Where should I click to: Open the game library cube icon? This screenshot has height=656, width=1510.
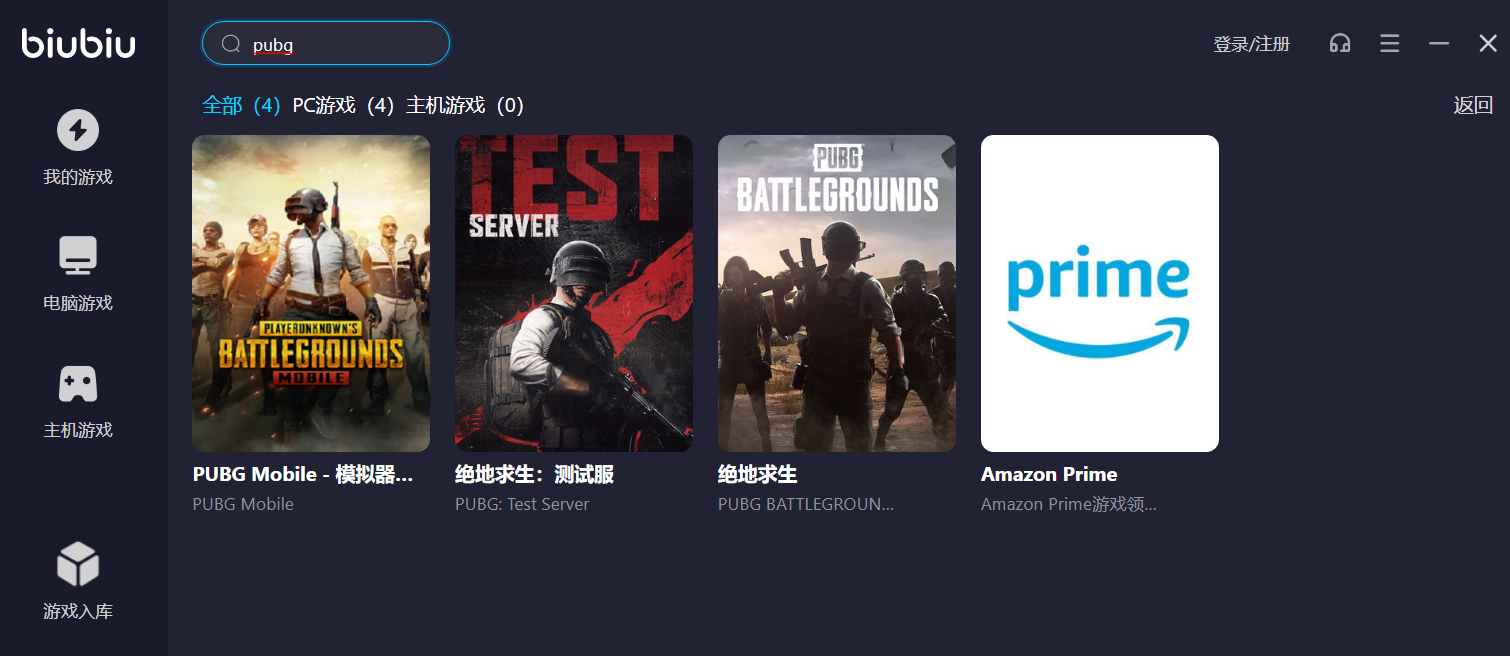pyautogui.click(x=78, y=564)
